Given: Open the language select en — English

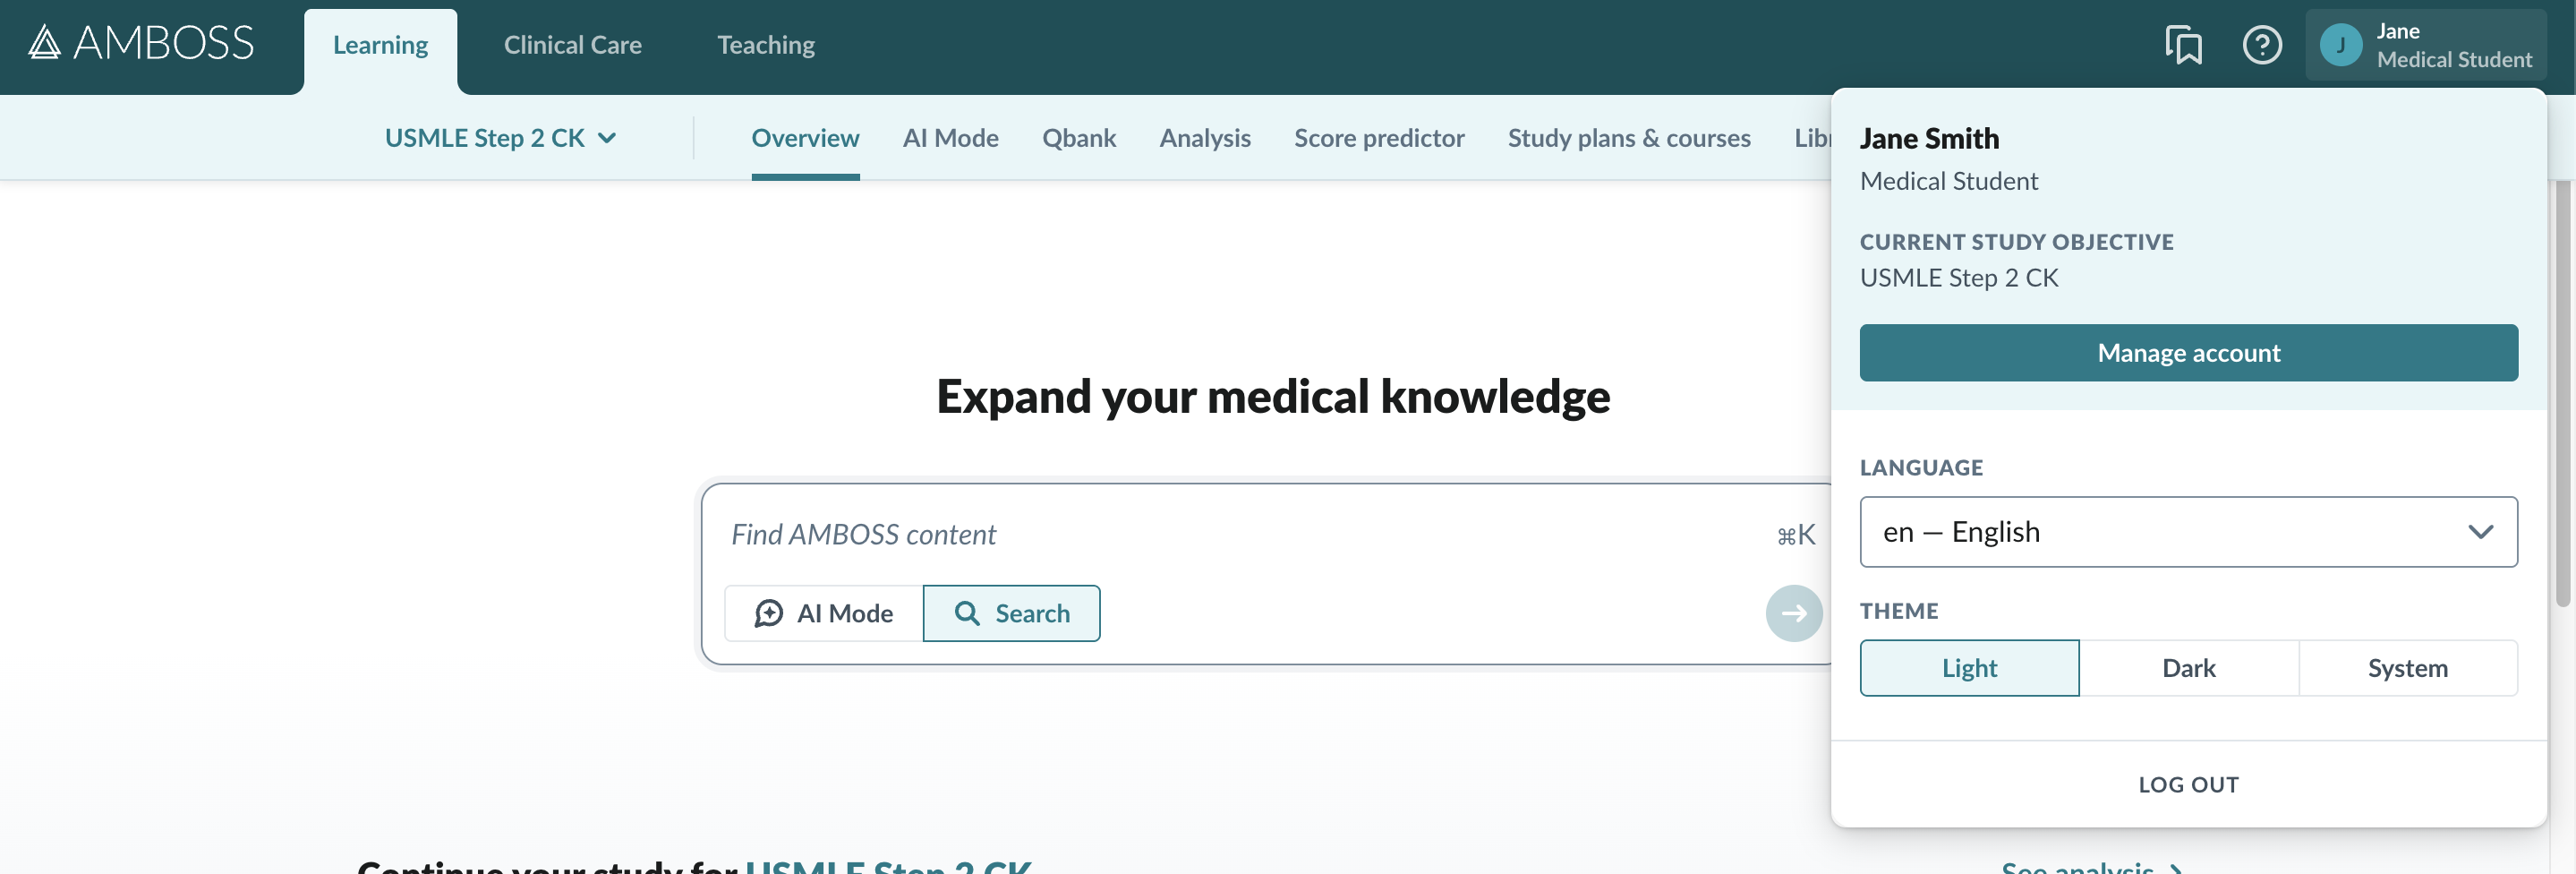Looking at the screenshot, I should point(2188,532).
